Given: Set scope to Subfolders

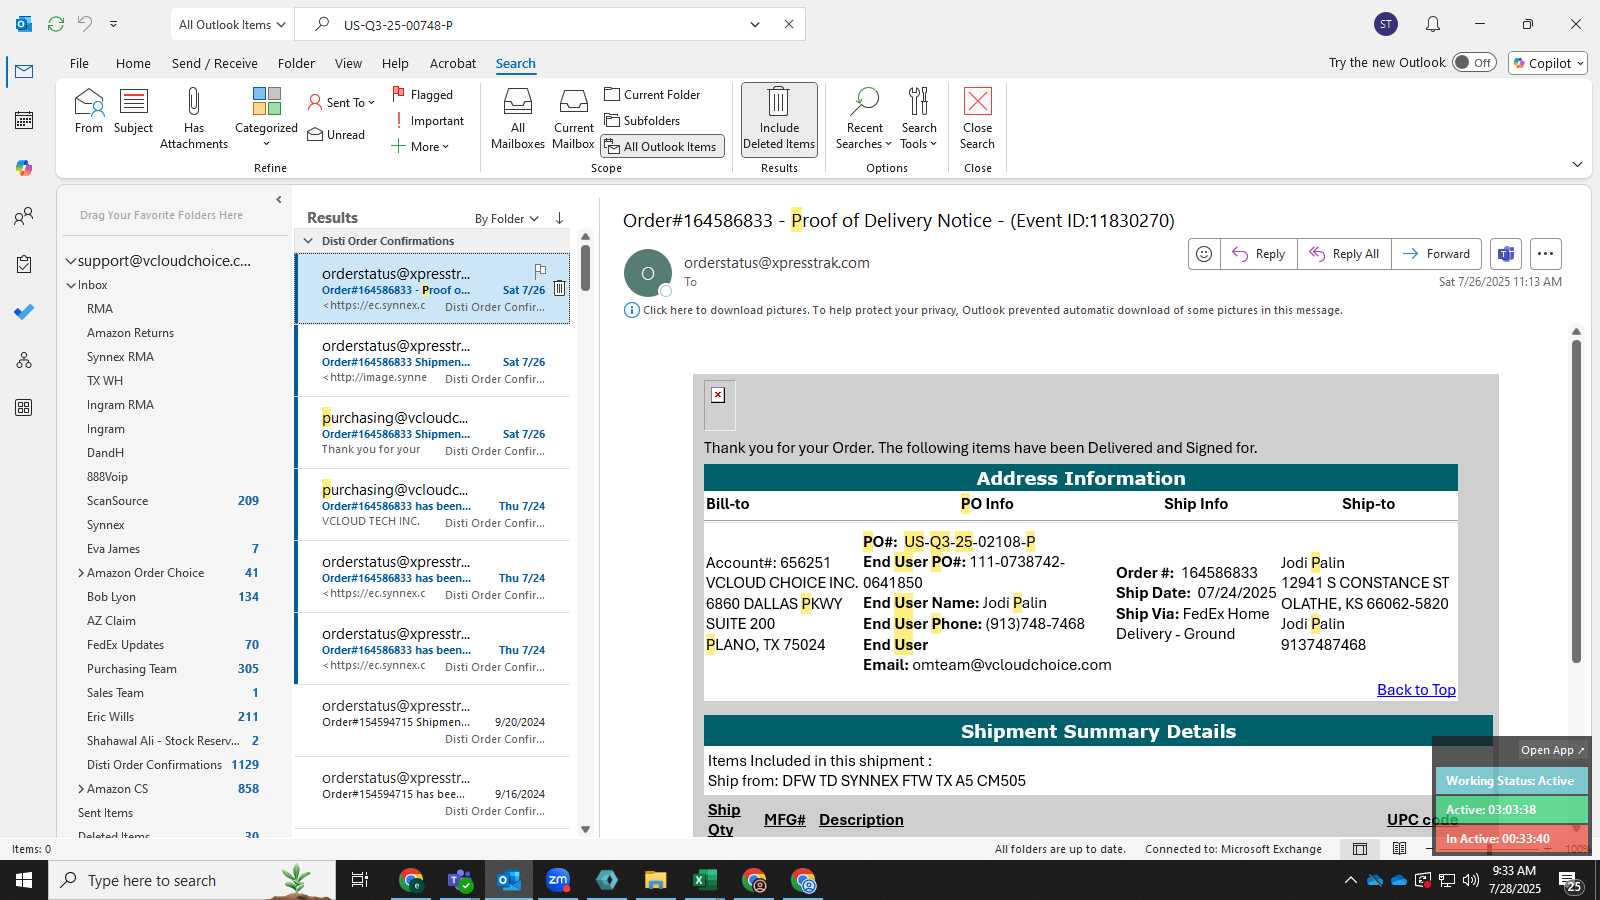Looking at the screenshot, I should click(x=642, y=121).
